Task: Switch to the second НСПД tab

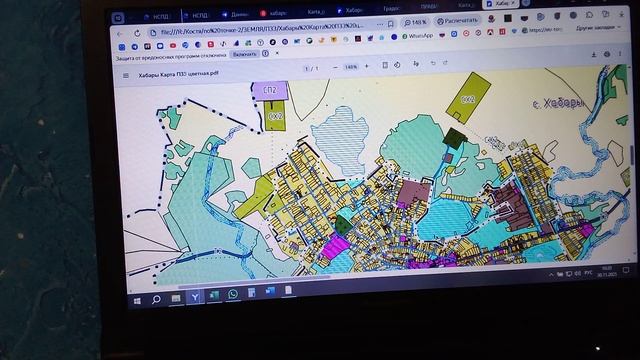Action: 197,16
